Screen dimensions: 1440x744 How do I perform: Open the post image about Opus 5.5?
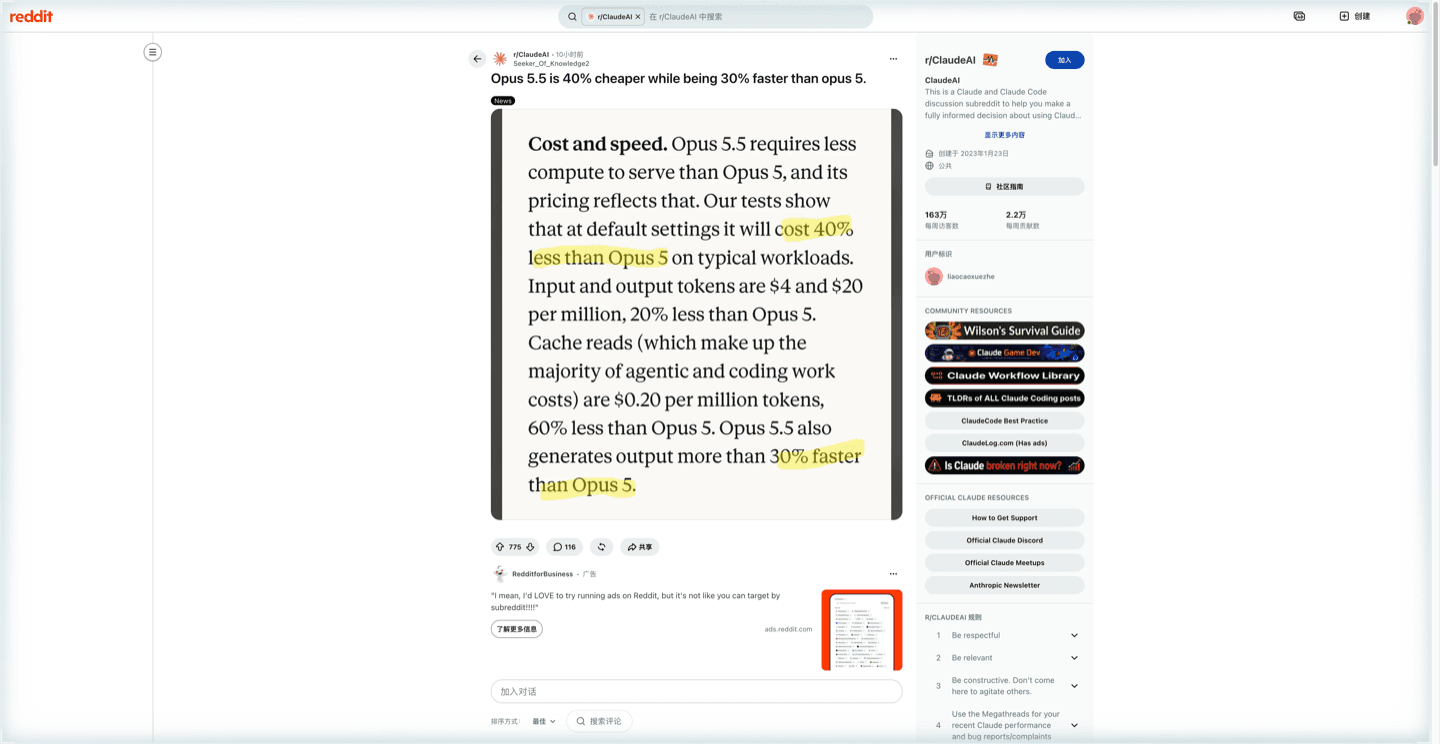(696, 314)
